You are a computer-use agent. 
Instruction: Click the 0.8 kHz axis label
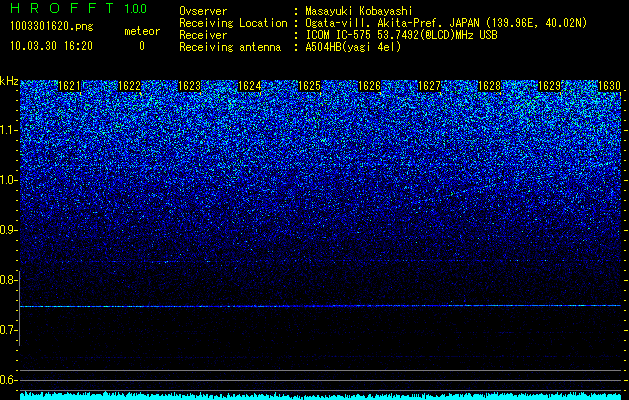tap(8, 280)
